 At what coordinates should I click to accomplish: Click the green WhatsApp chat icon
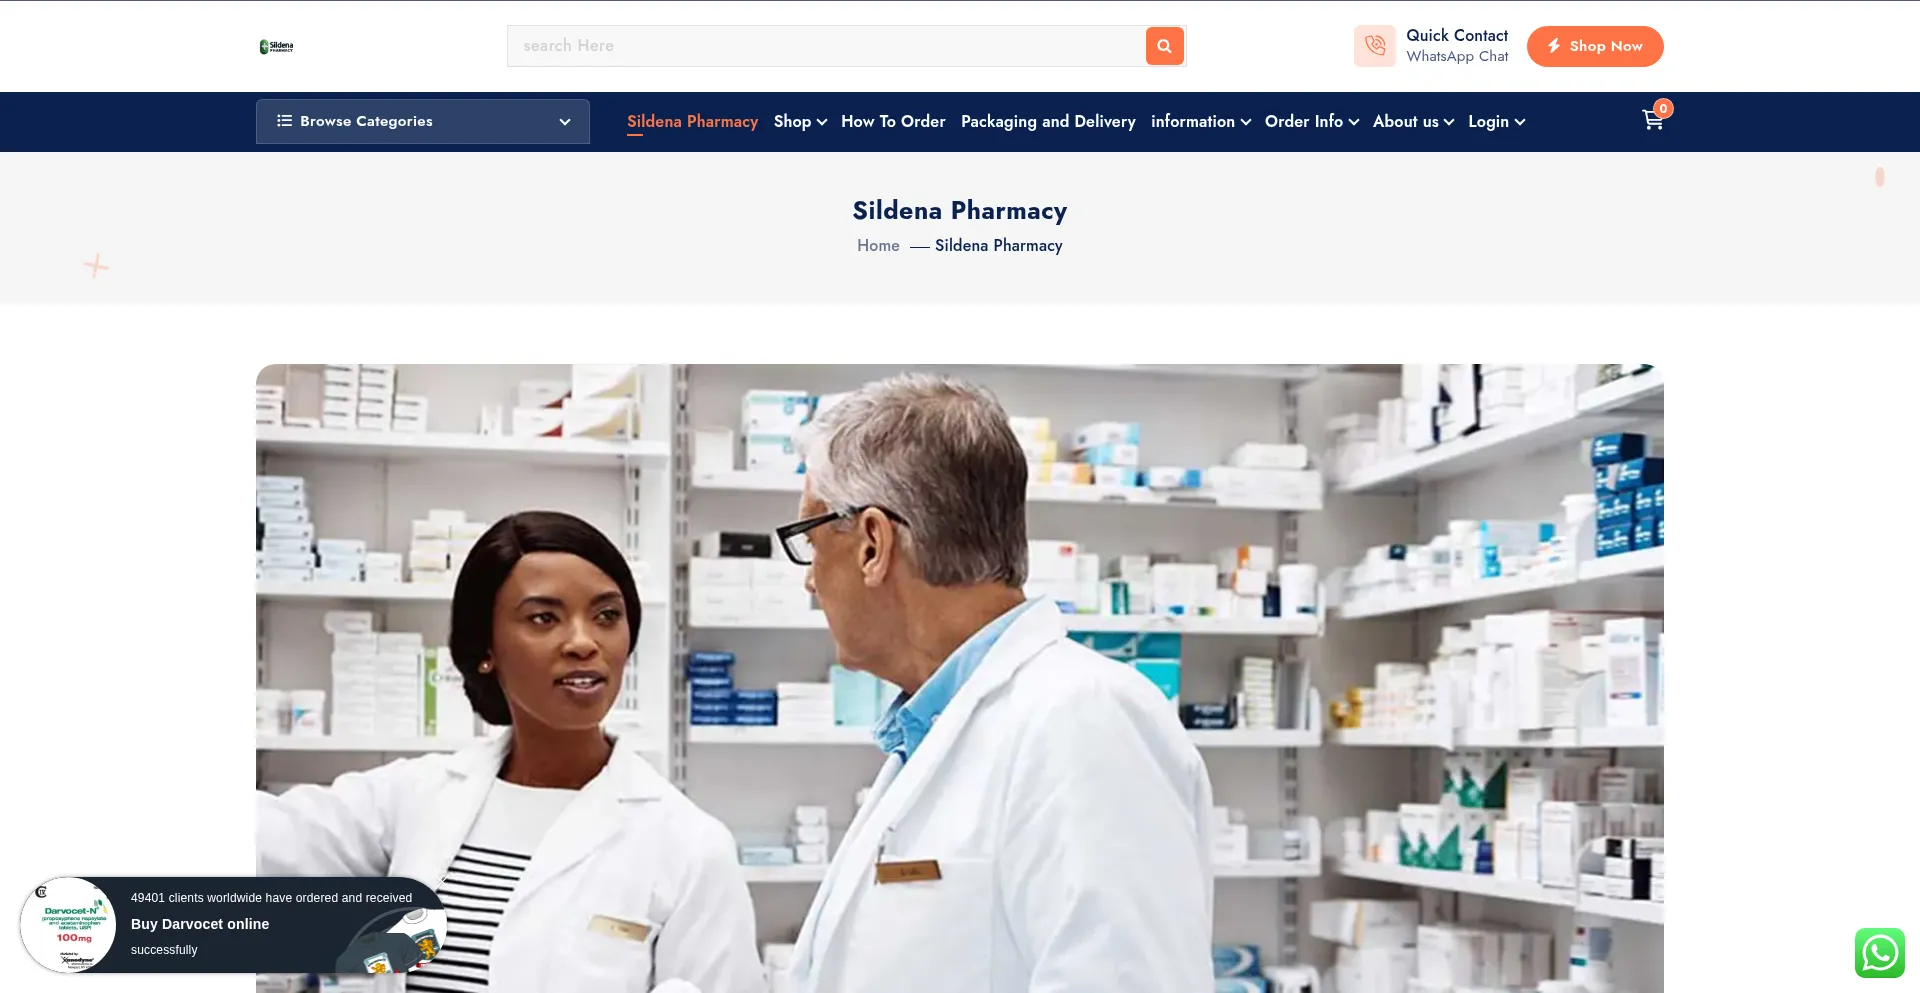[1880, 952]
